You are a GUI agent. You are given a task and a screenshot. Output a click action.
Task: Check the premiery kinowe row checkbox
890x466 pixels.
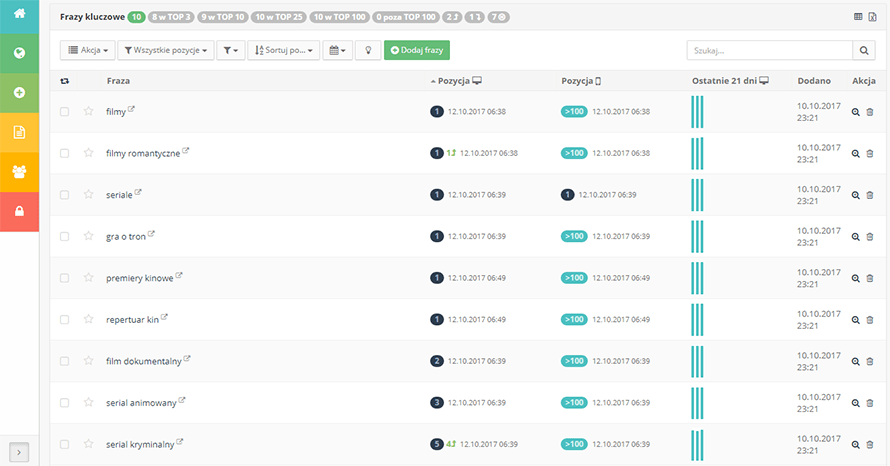pyautogui.click(x=65, y=278)
